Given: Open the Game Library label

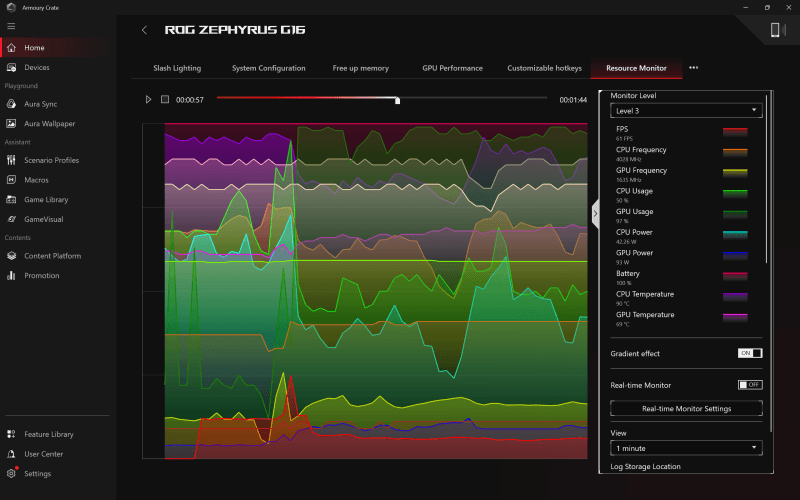Looking at the screenshot, I should point(46,199).
